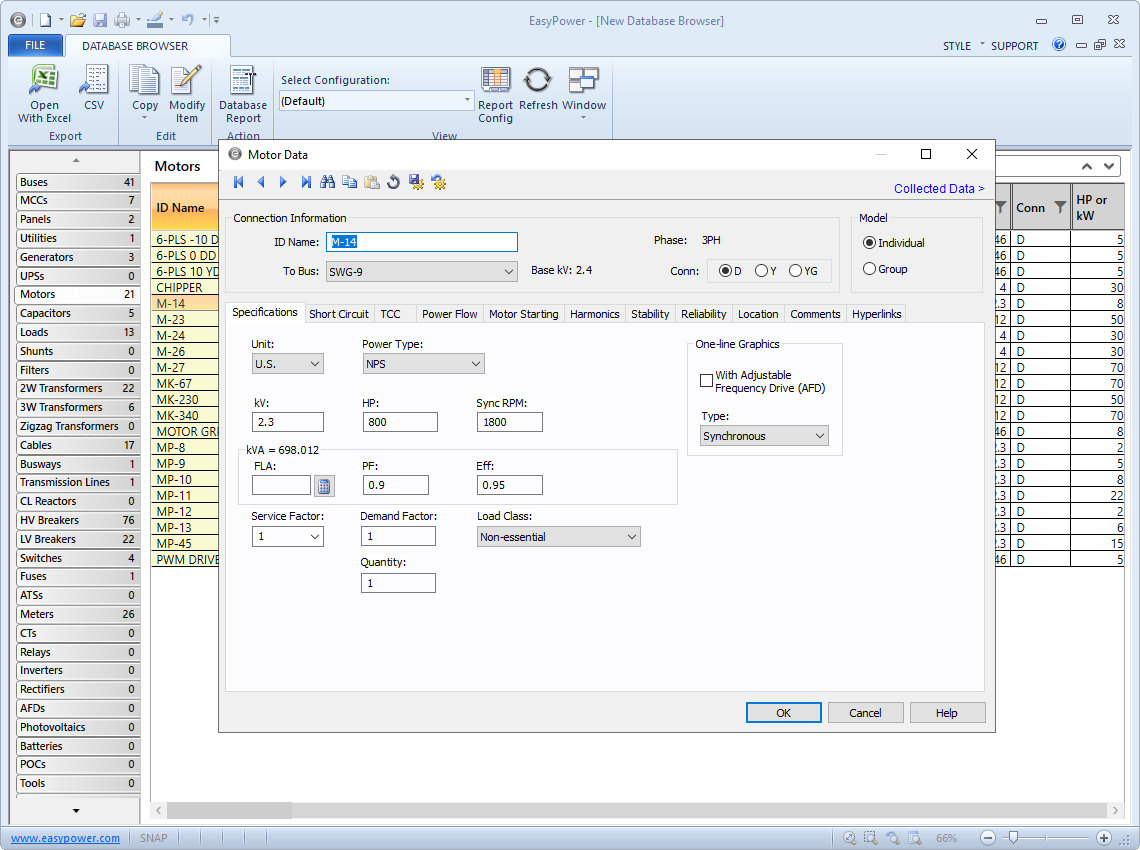Viewport: 1140px width, 850px height.
Task: Expand the To Bus dropdown
Action: 510,270
